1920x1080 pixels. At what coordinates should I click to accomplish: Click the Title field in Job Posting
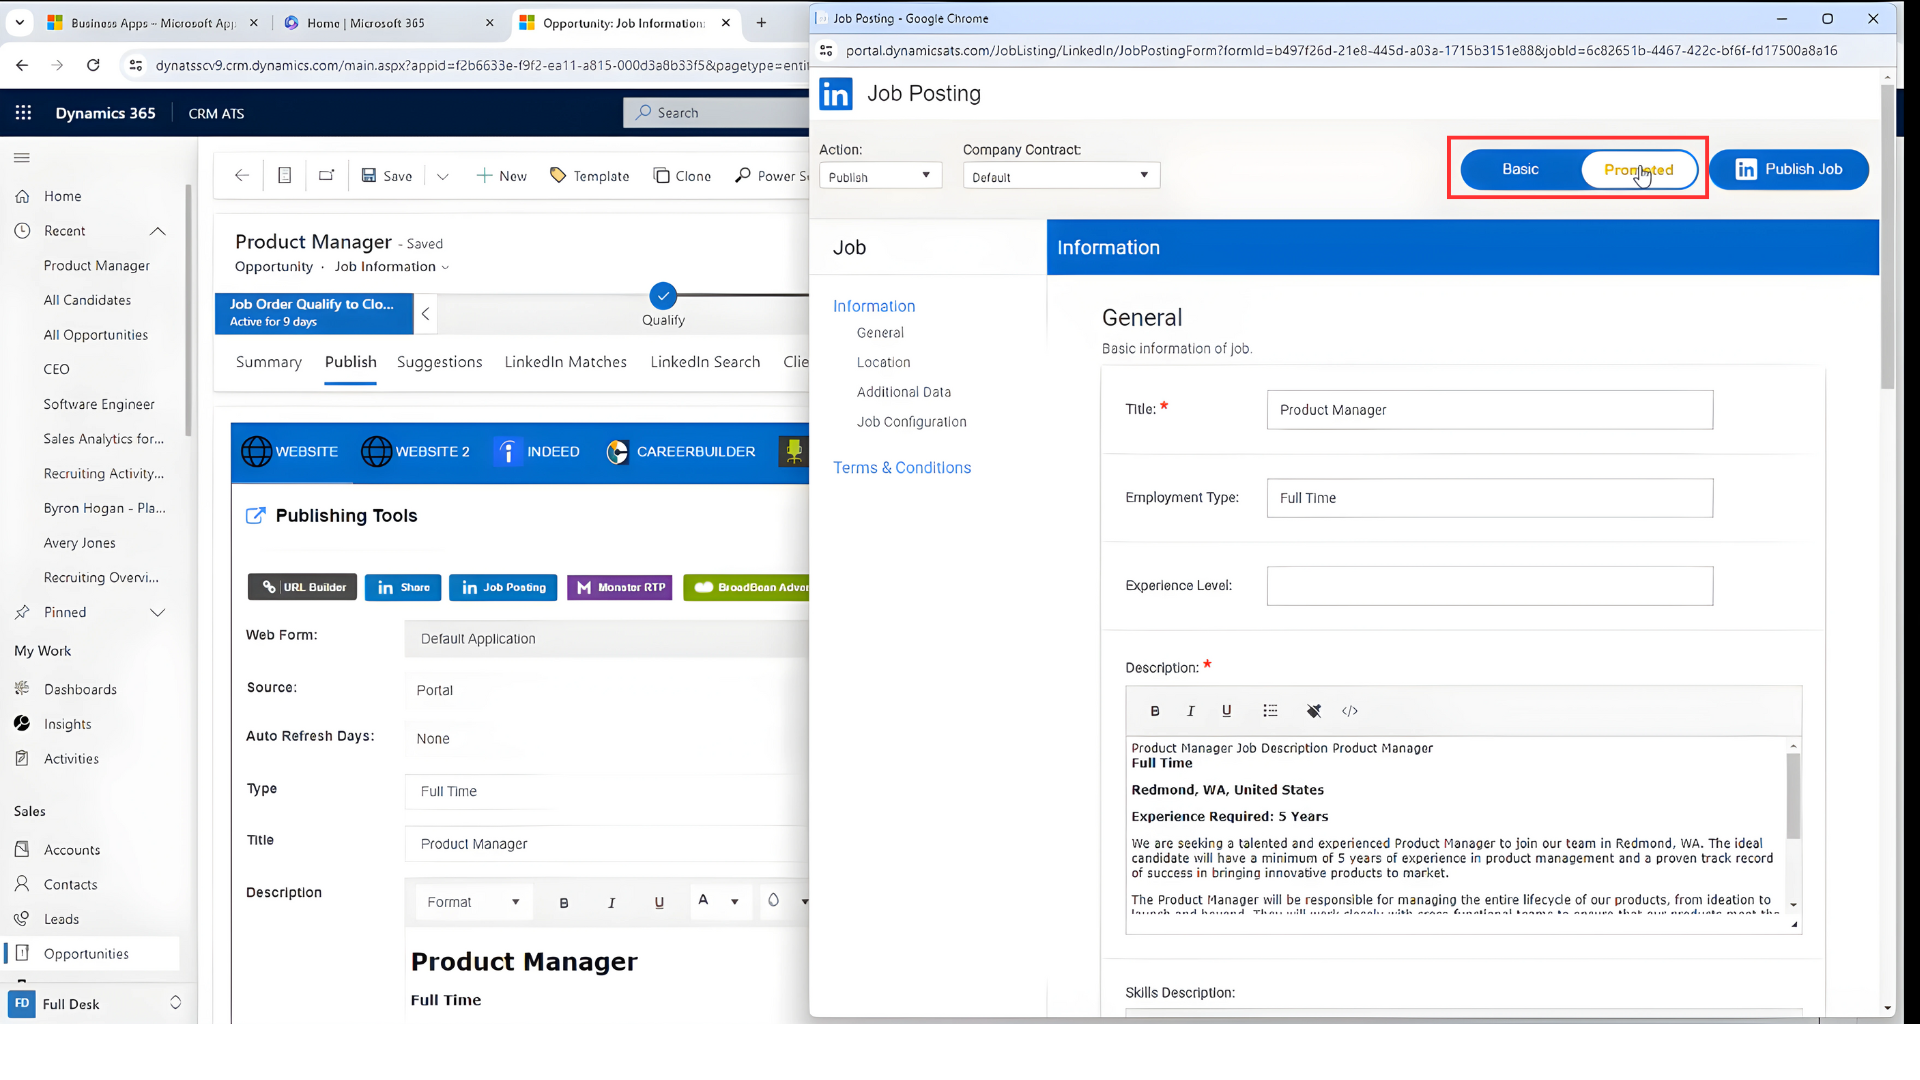[1489, 411]
